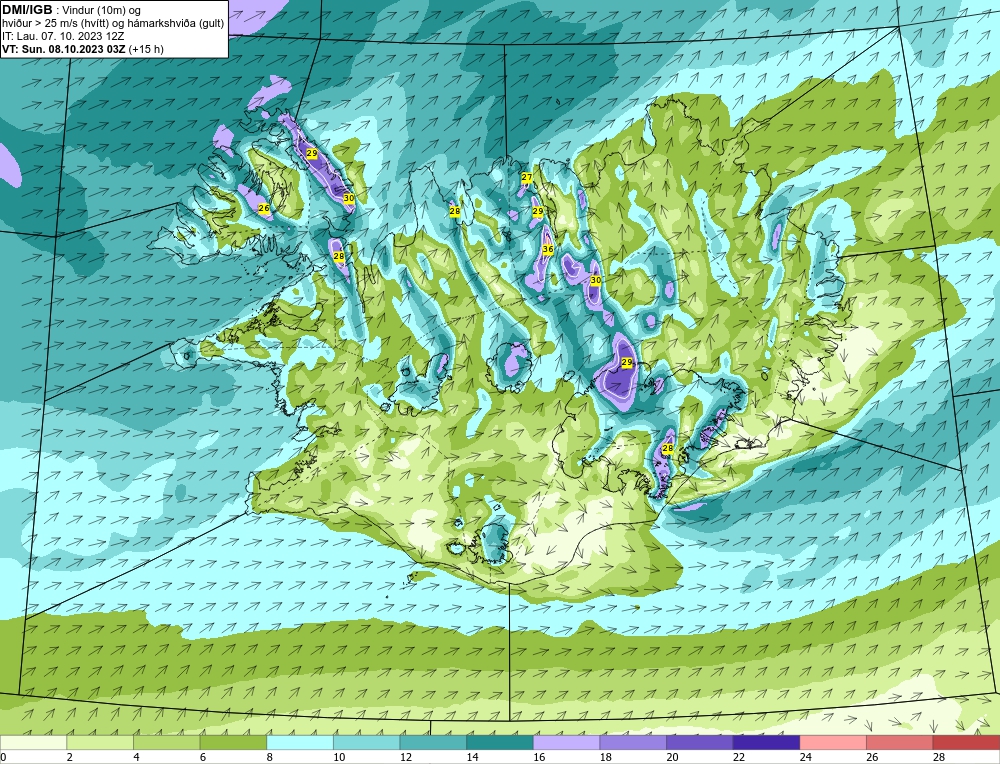Choose the 10–12 m/s cyan legend swatch

click(367, 742)
